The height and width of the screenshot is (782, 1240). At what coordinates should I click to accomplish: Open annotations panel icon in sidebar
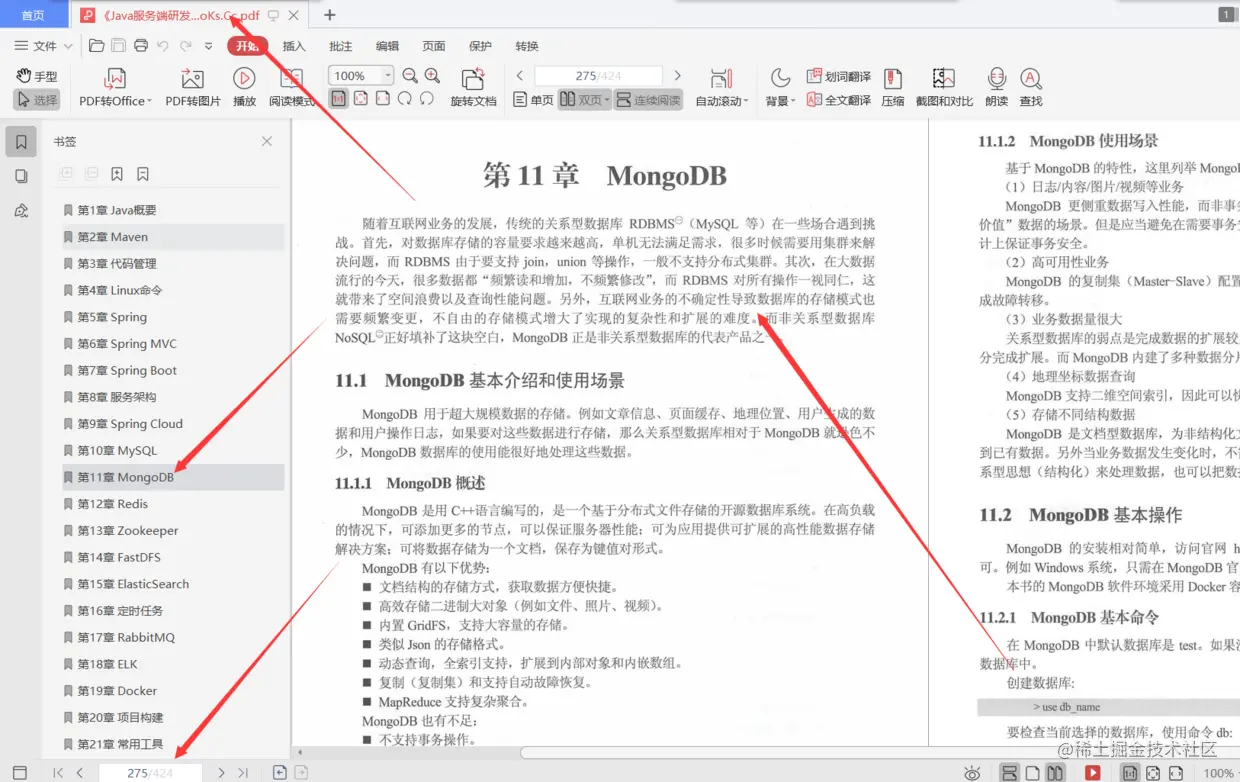click(21, 210)
